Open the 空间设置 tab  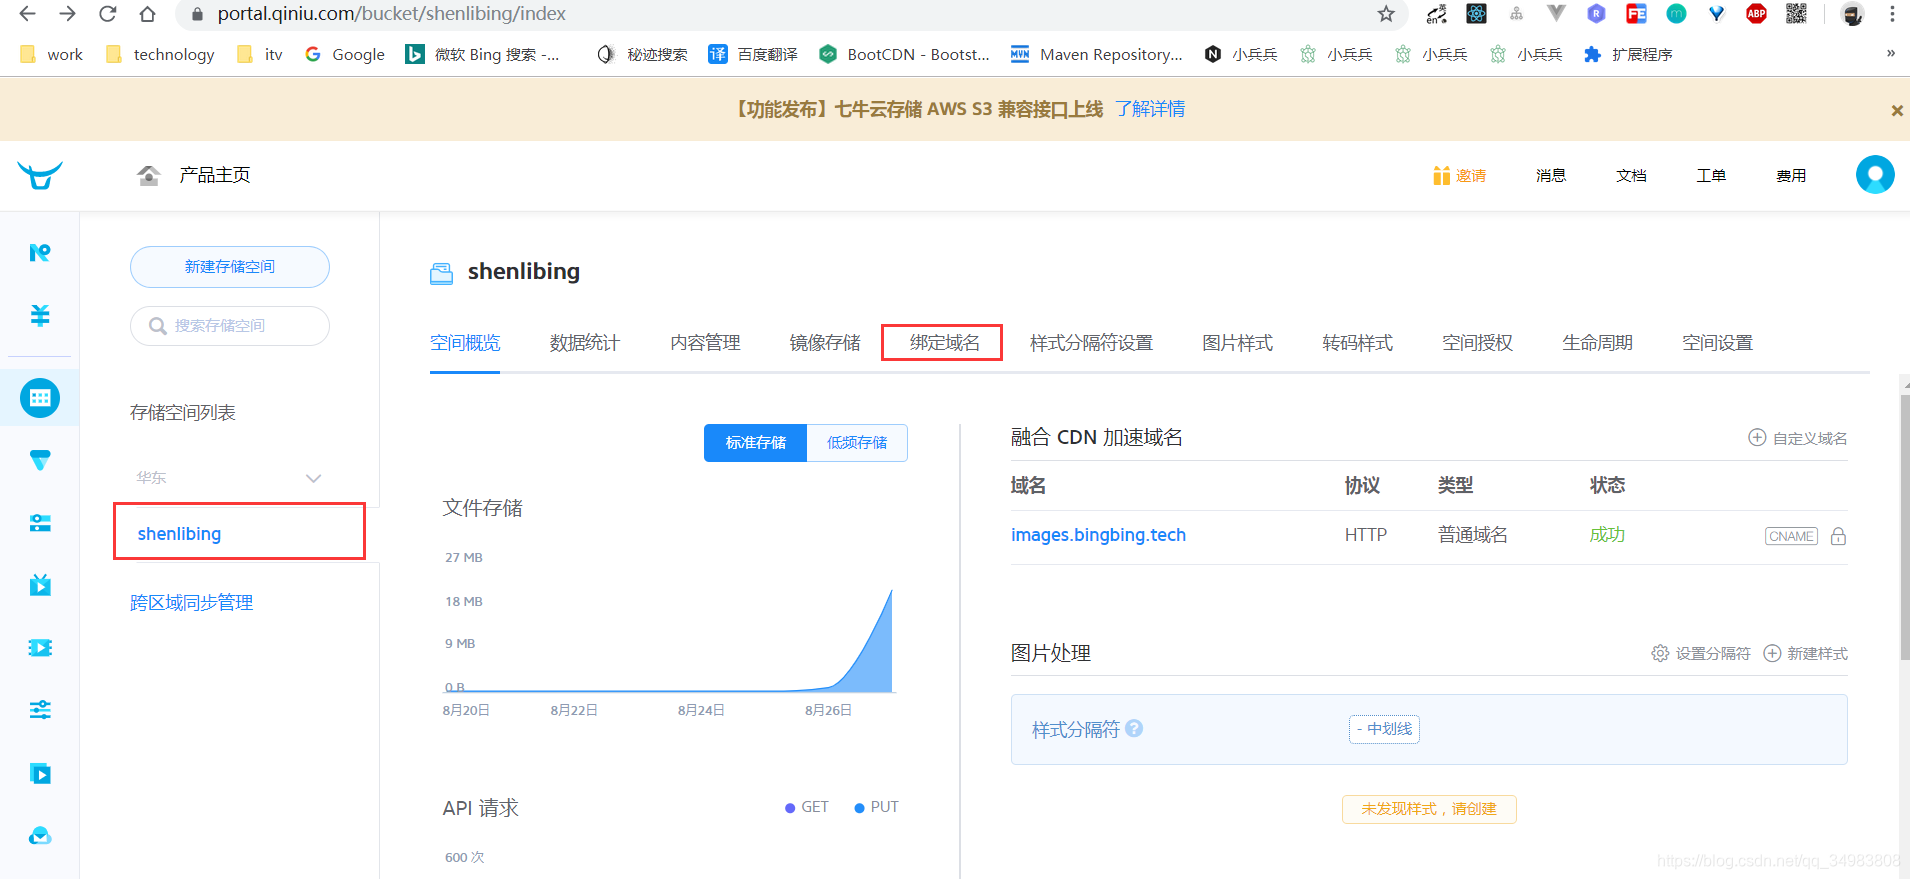(1717, 343)
